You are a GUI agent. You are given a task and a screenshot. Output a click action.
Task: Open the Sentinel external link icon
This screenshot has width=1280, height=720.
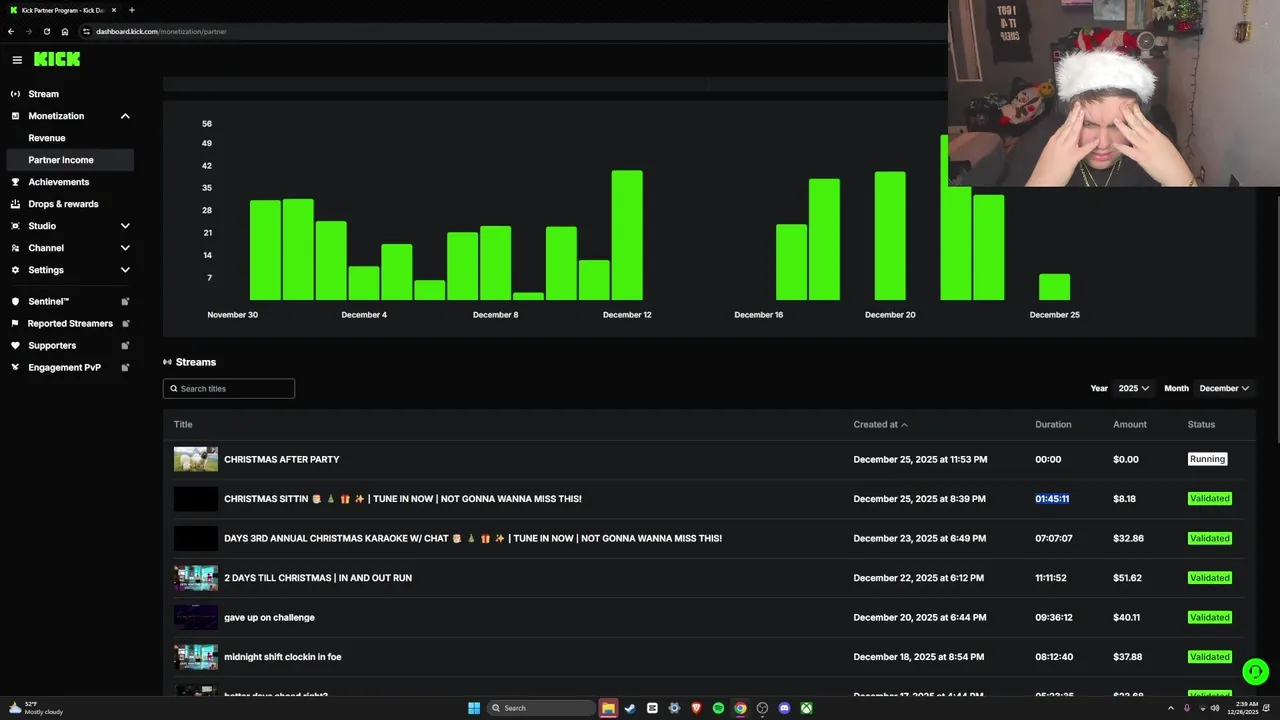click(125, 301)
